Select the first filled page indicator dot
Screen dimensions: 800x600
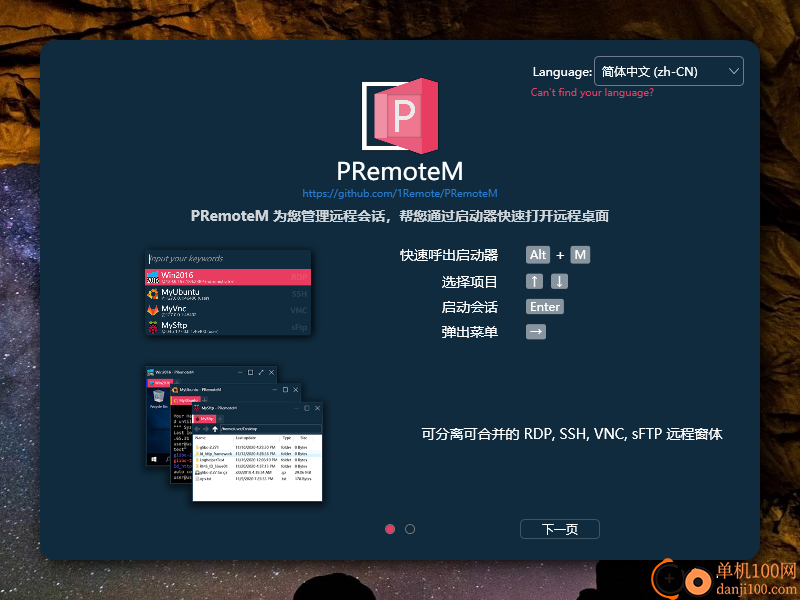tap(390, 529)
